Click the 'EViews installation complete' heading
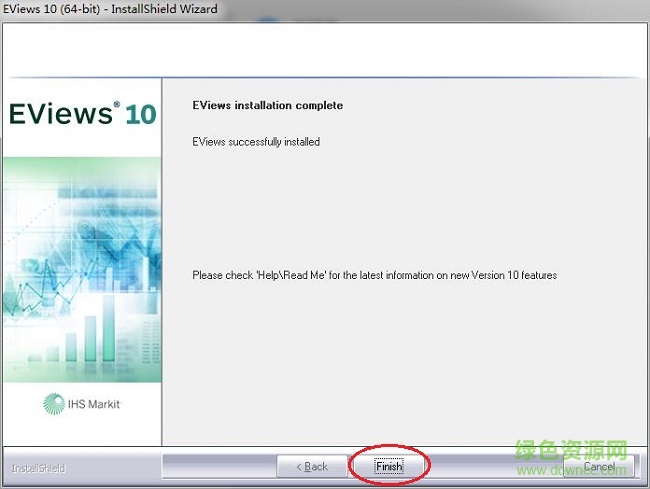The image size is (650, 489). click(x=267, y=105)
